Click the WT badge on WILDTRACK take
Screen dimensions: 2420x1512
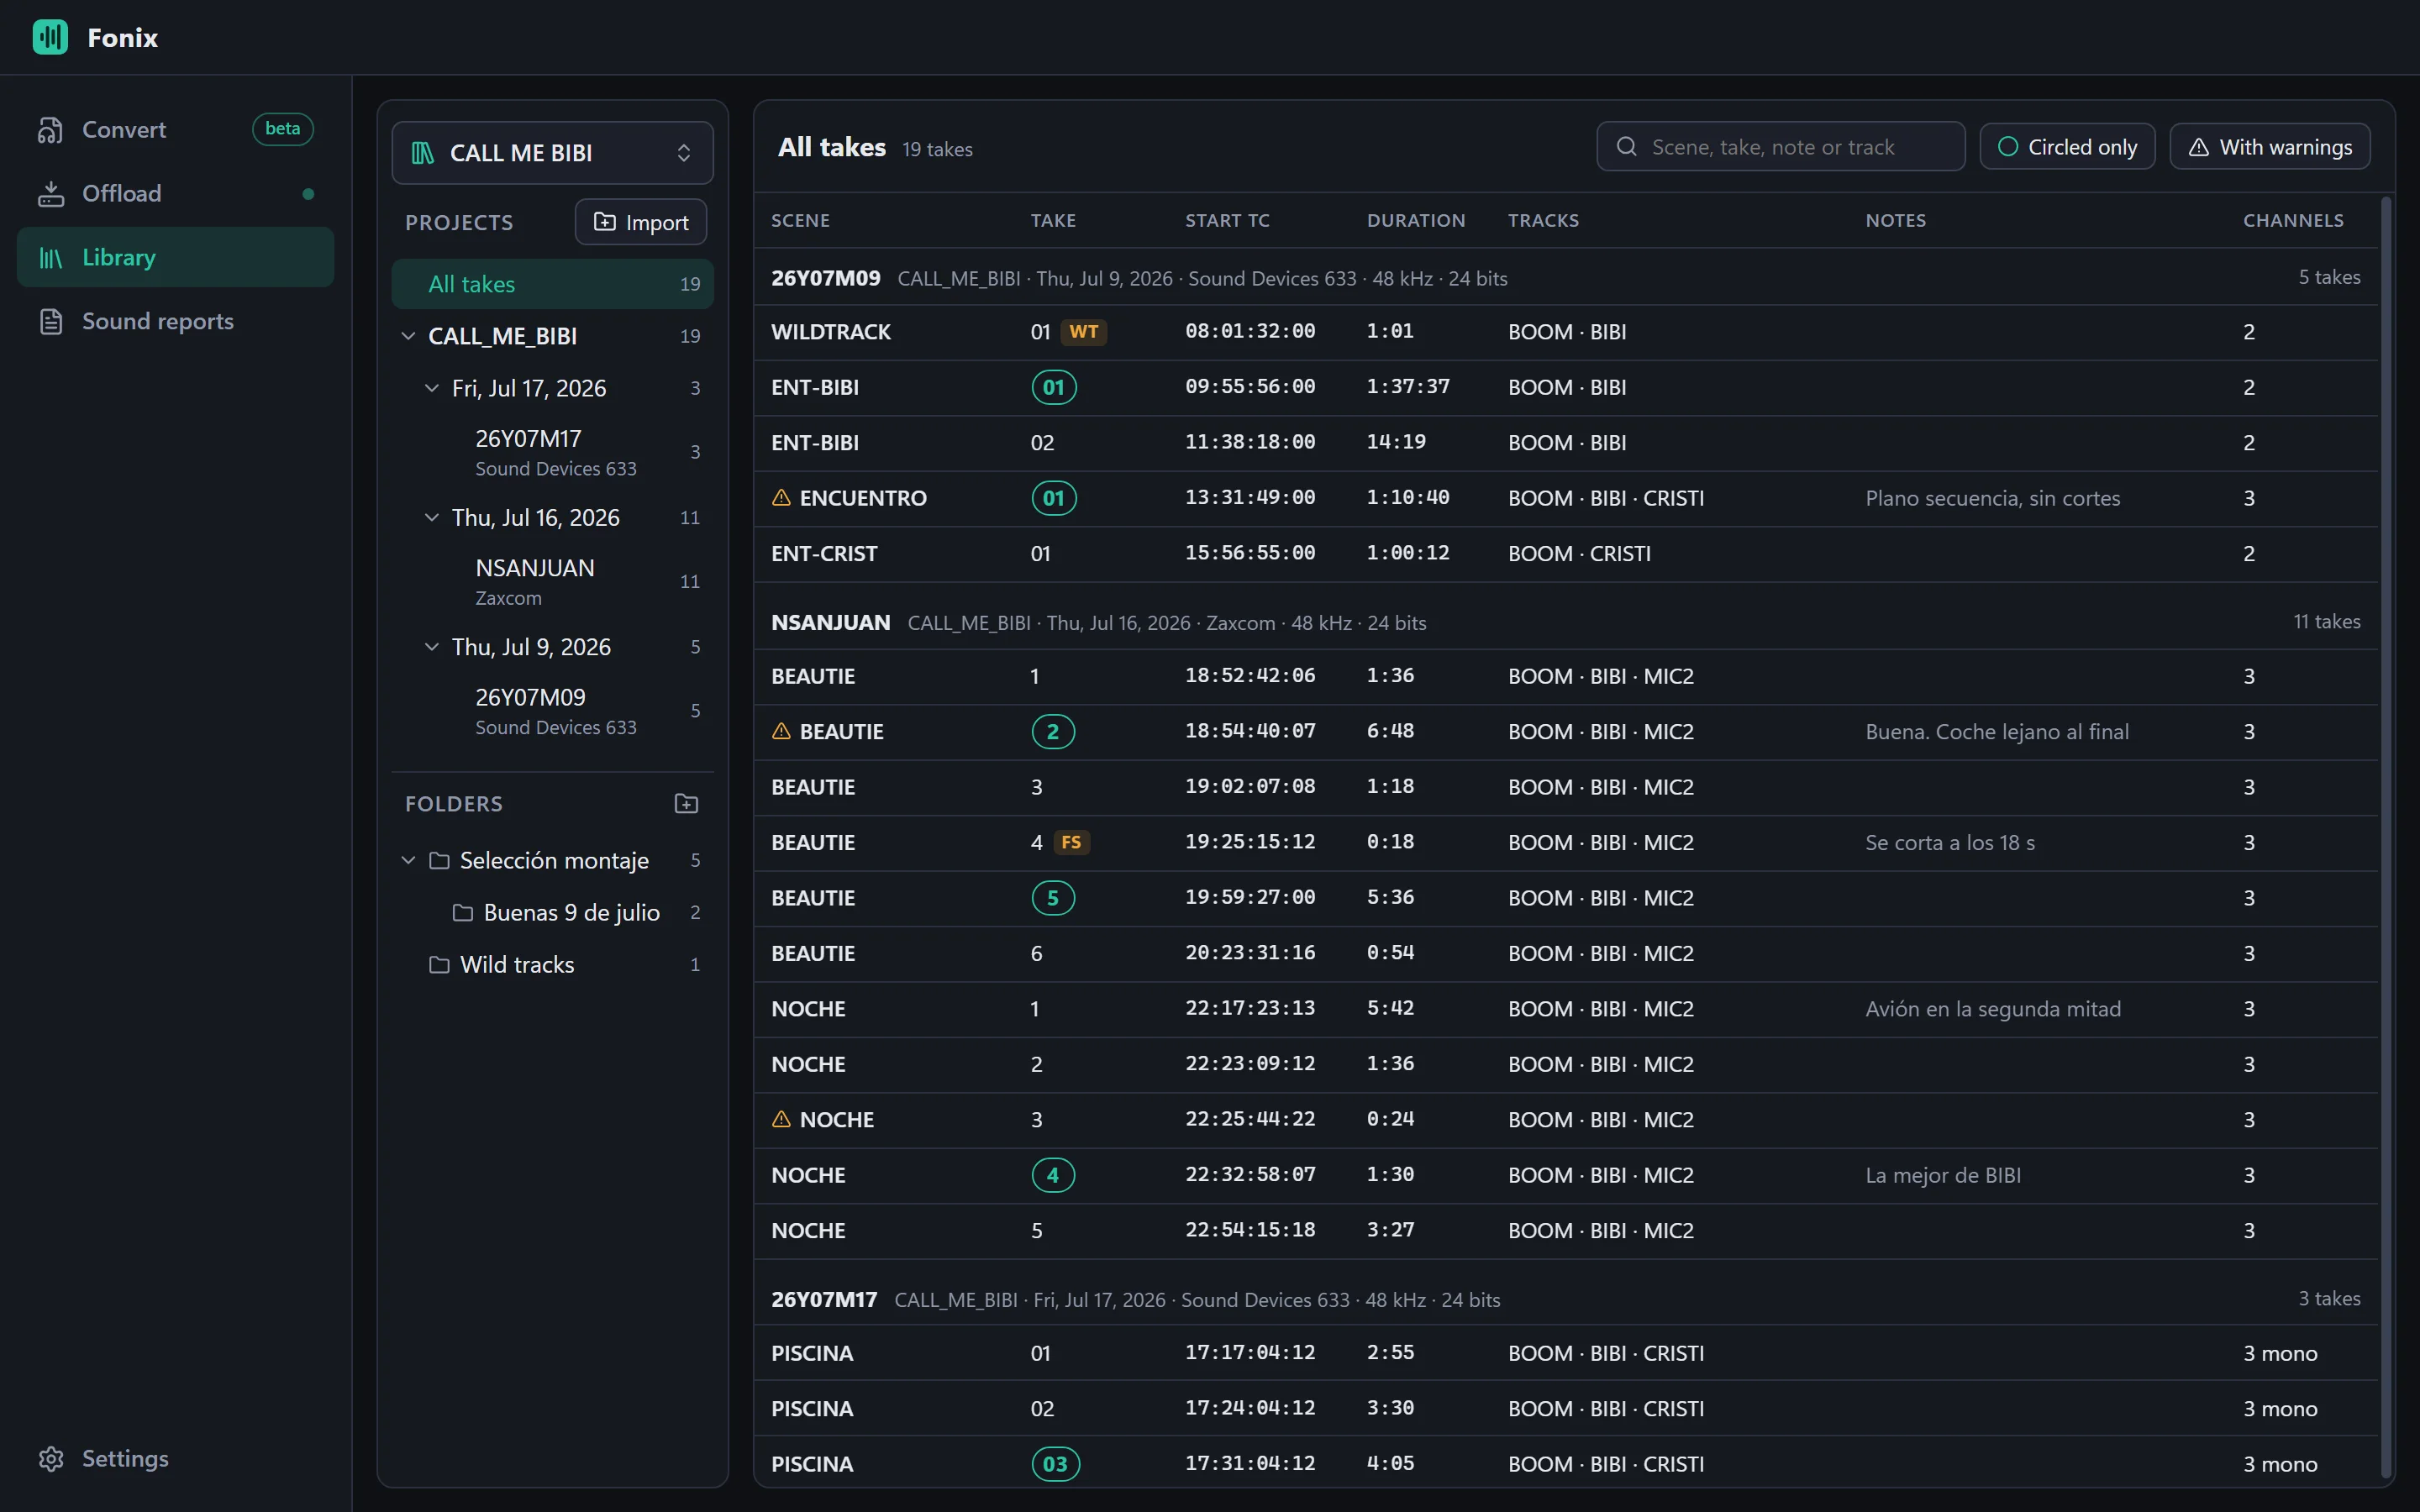(1083, 332)
